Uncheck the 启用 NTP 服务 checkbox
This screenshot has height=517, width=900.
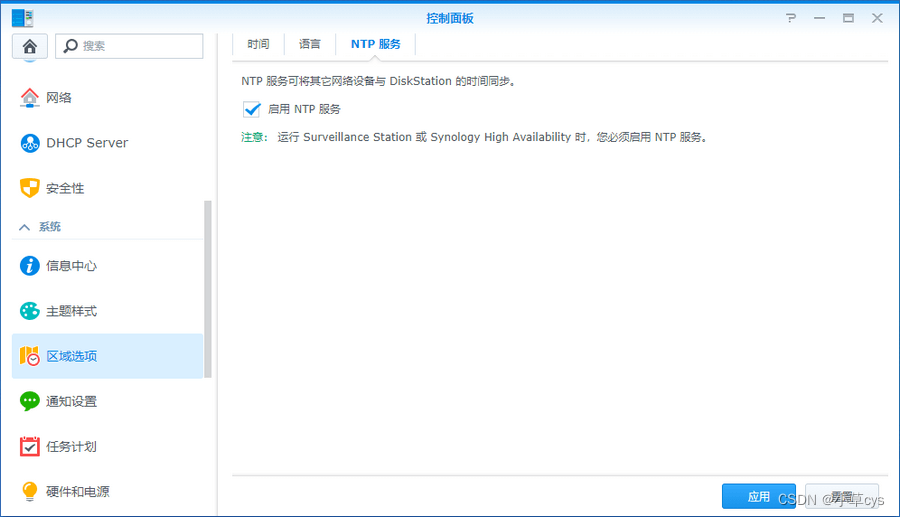[251, 109]
